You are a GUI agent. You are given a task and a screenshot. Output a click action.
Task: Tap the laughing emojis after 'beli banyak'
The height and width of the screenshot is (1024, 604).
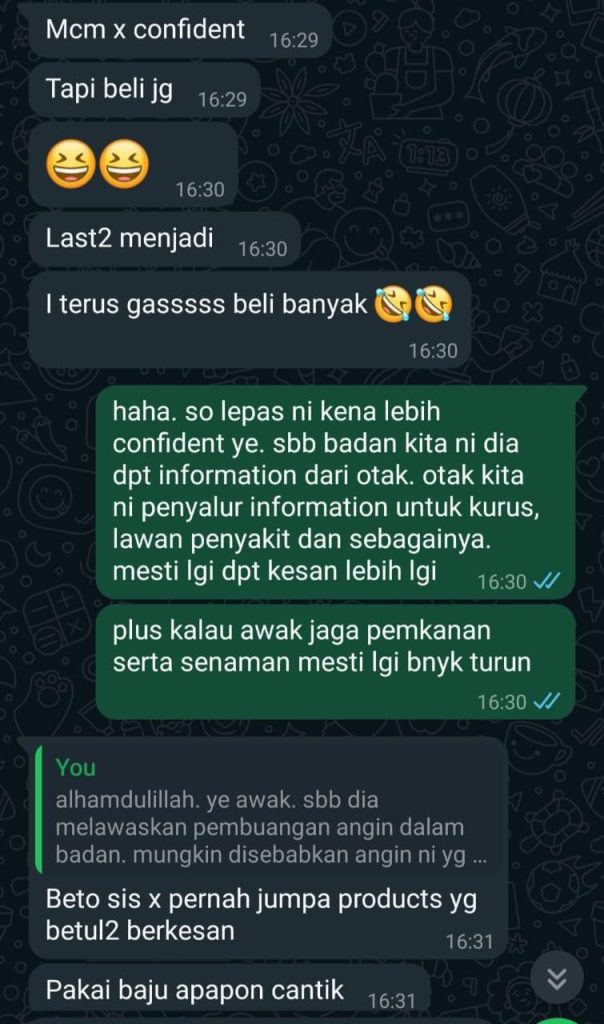[414, 305]
